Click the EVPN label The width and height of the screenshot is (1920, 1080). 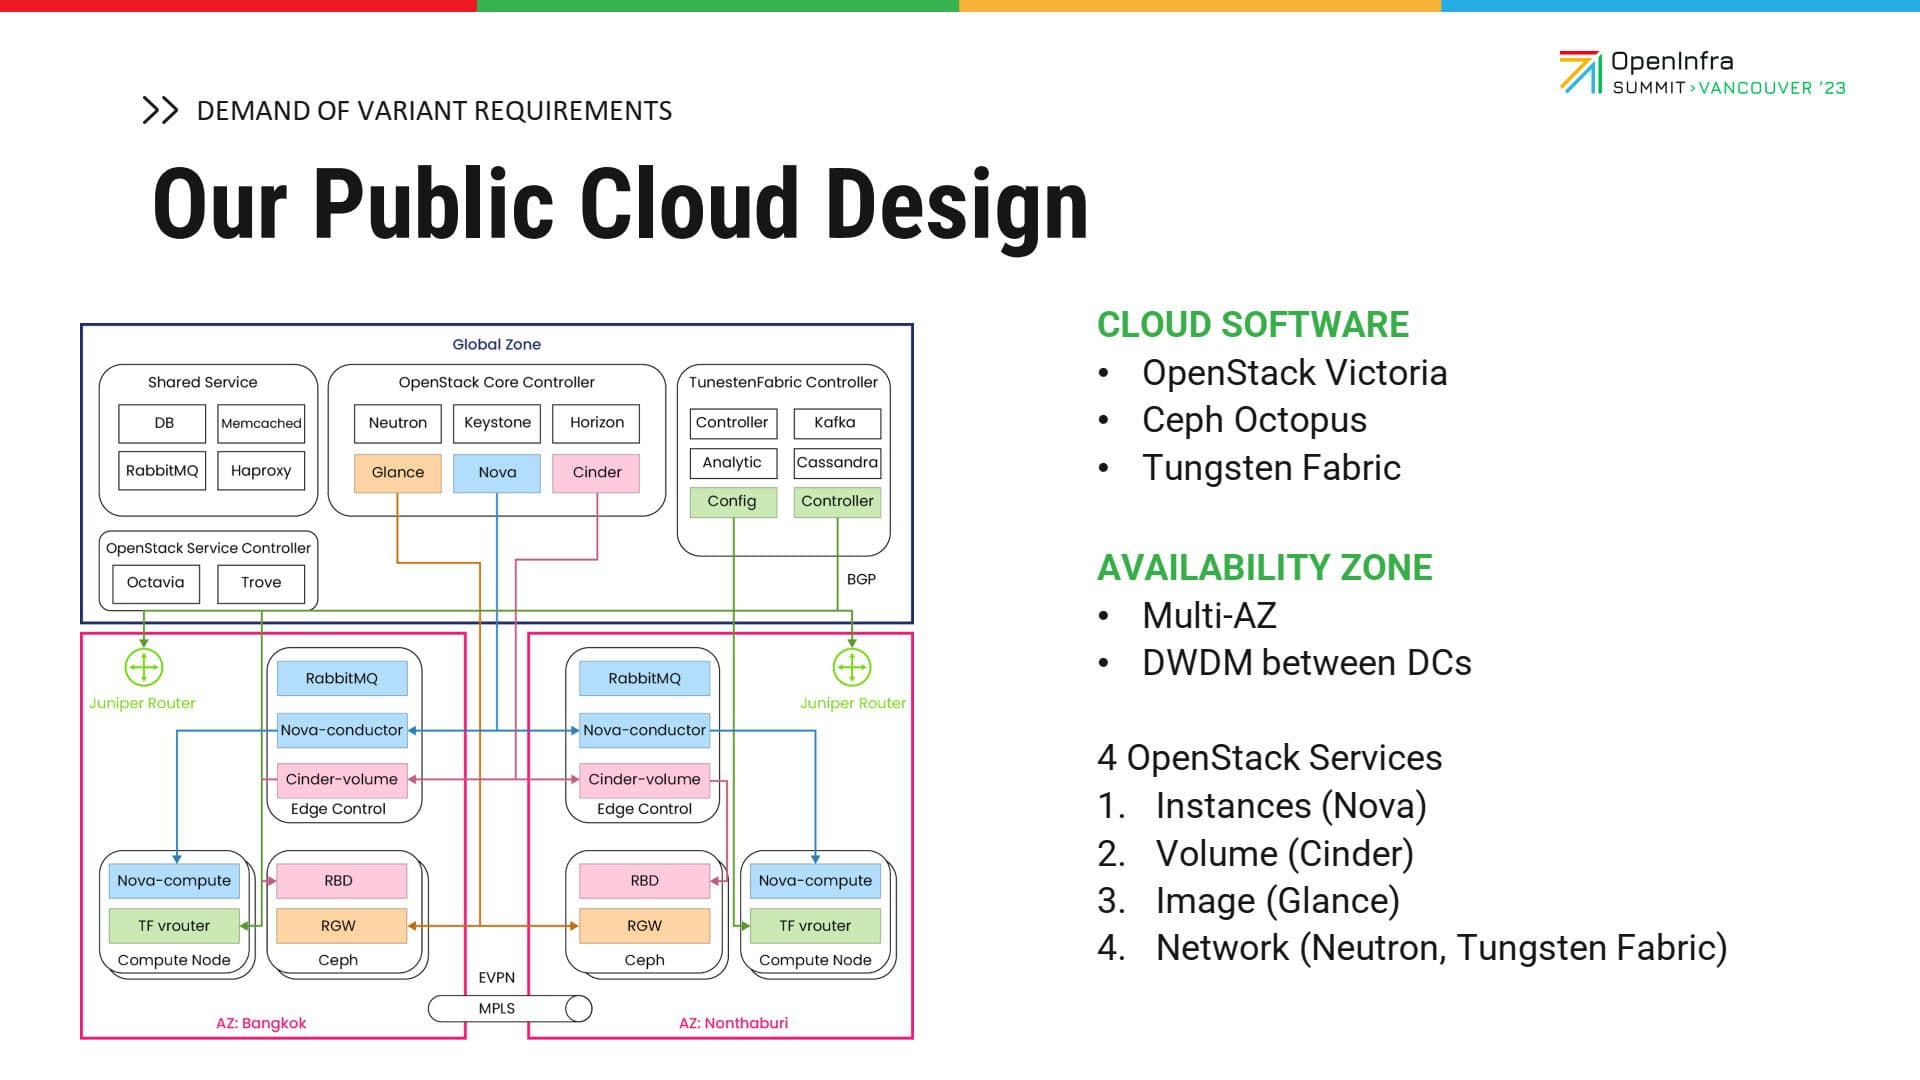[497, 978]
